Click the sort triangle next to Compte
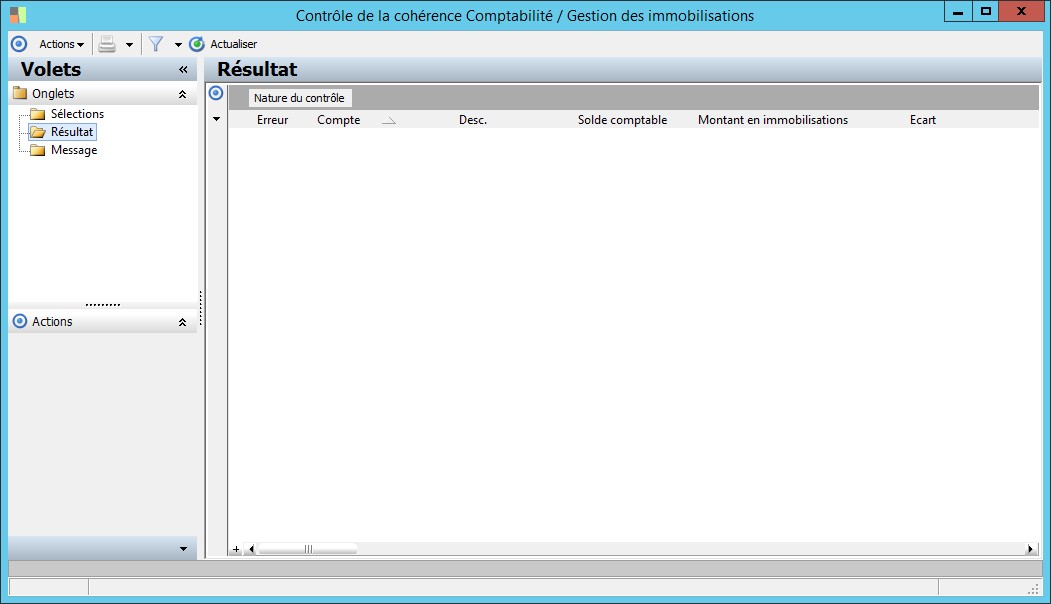The height and width of the screenshot is (604, 1051). 389,121
